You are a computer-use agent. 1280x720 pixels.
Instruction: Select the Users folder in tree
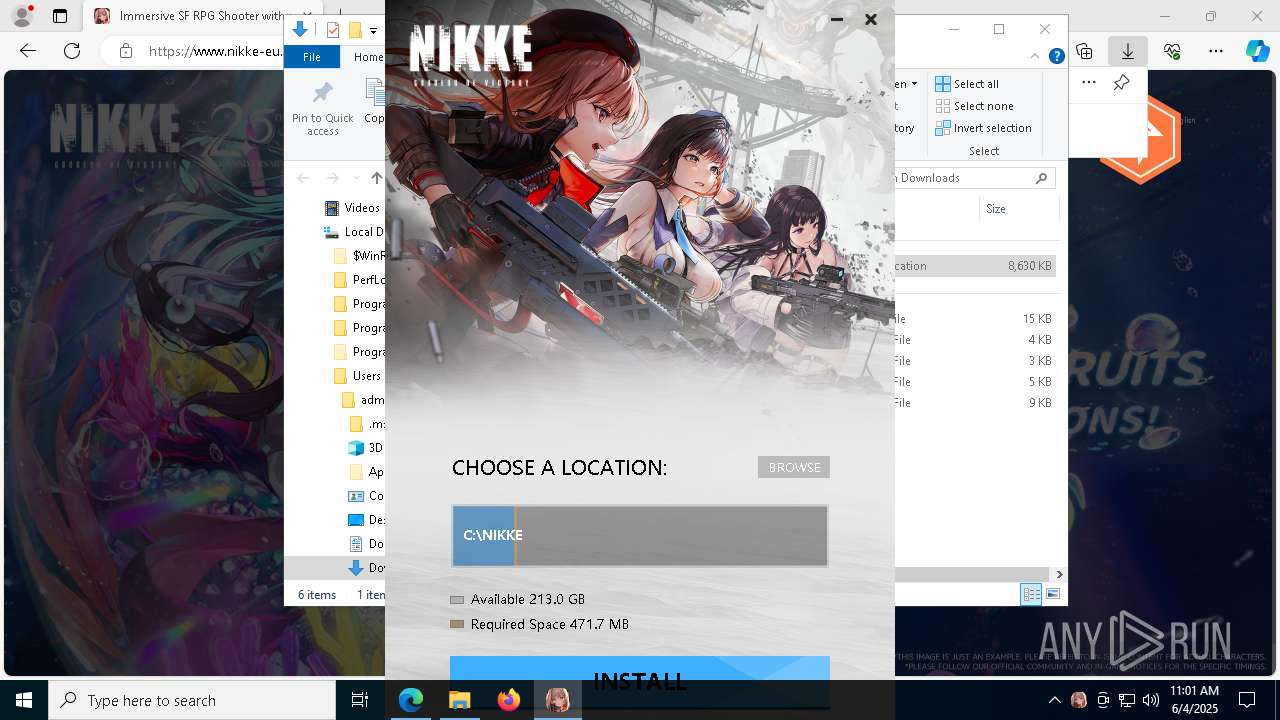[358, 376]
